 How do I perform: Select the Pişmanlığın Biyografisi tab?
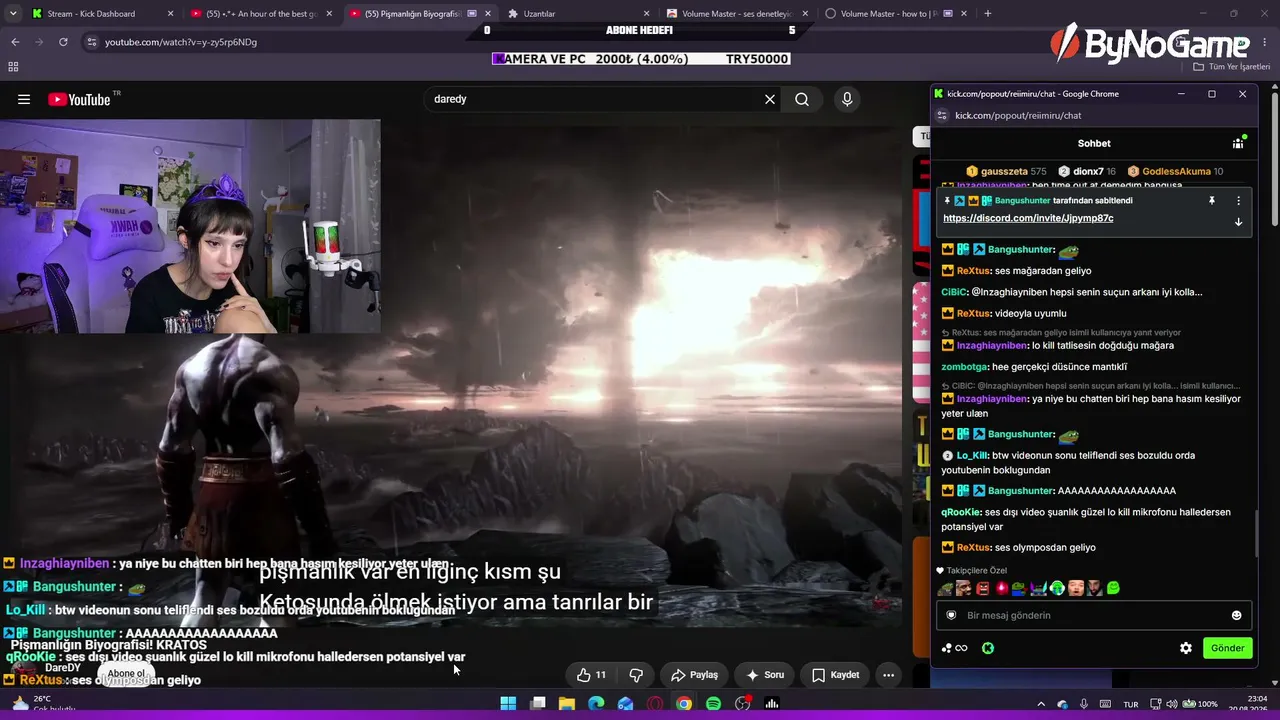coord(421,14)
